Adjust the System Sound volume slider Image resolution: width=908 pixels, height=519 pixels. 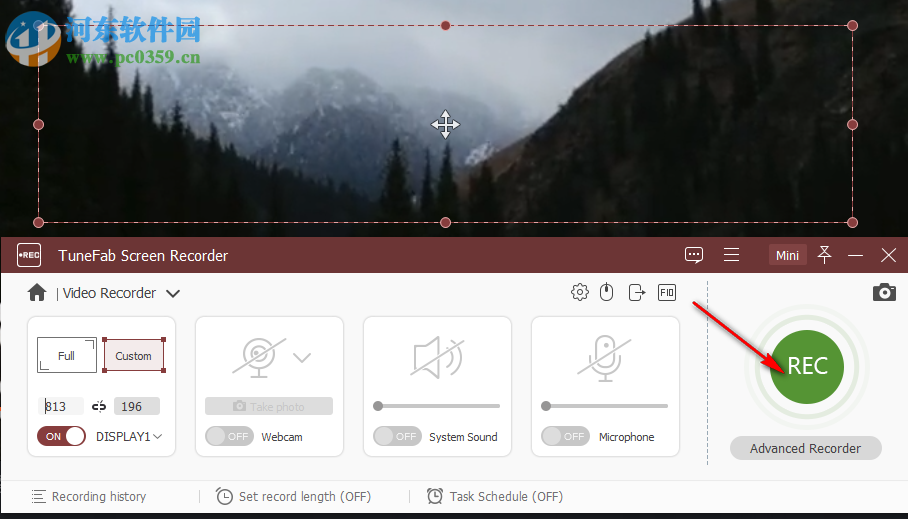click(437, 406)
